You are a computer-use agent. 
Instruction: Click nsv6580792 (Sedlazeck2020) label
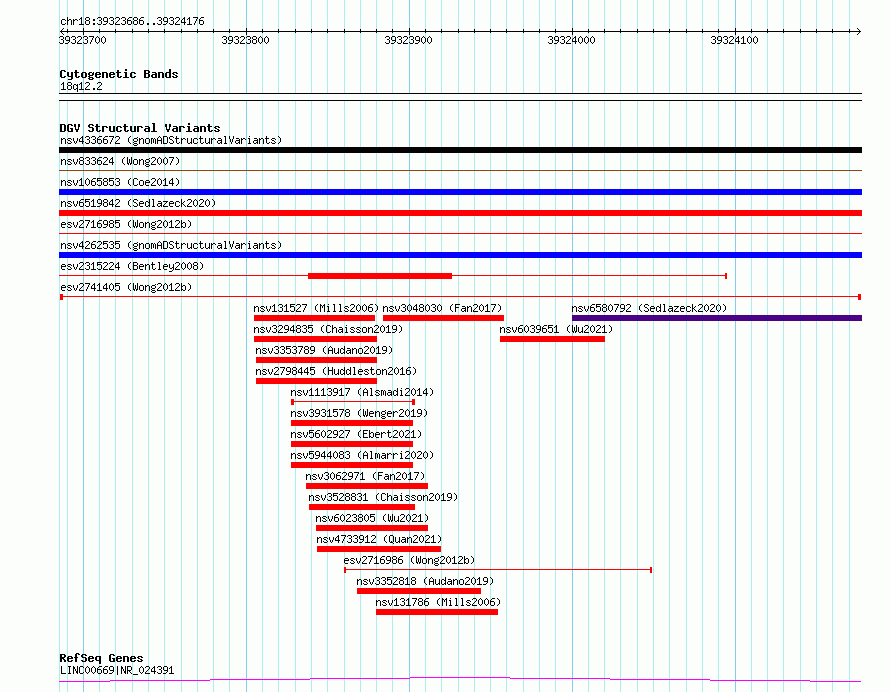point(649,308)
